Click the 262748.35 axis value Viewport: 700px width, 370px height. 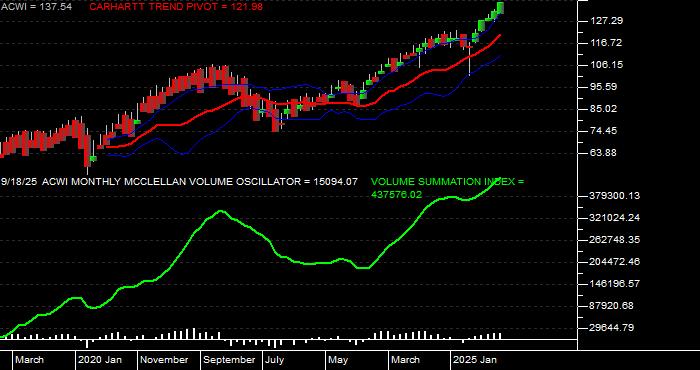click(x=614, y=240)
